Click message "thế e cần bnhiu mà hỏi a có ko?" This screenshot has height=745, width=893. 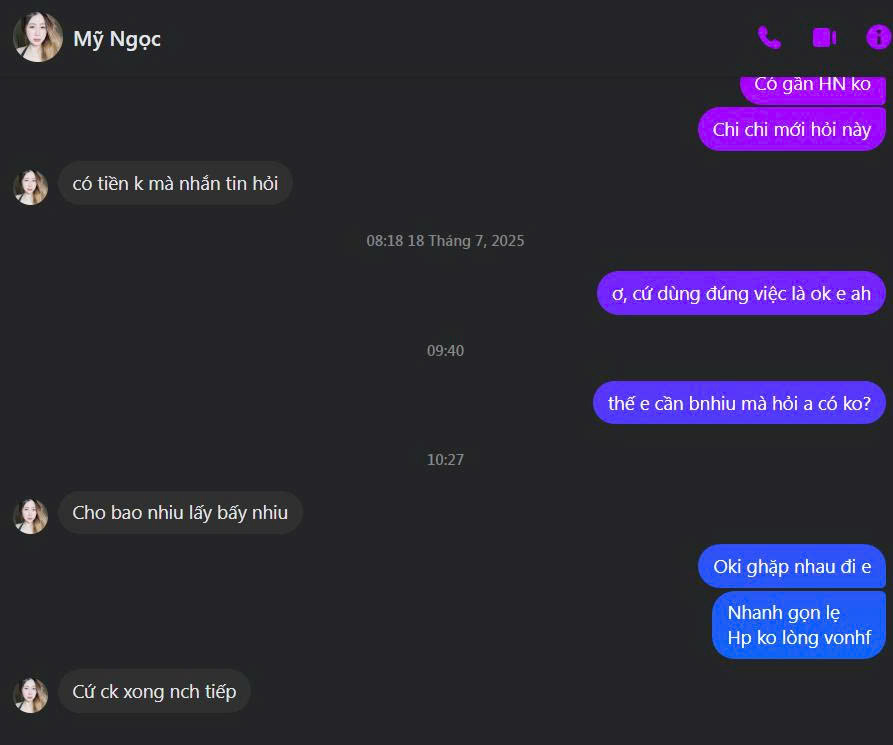[739, 403]
